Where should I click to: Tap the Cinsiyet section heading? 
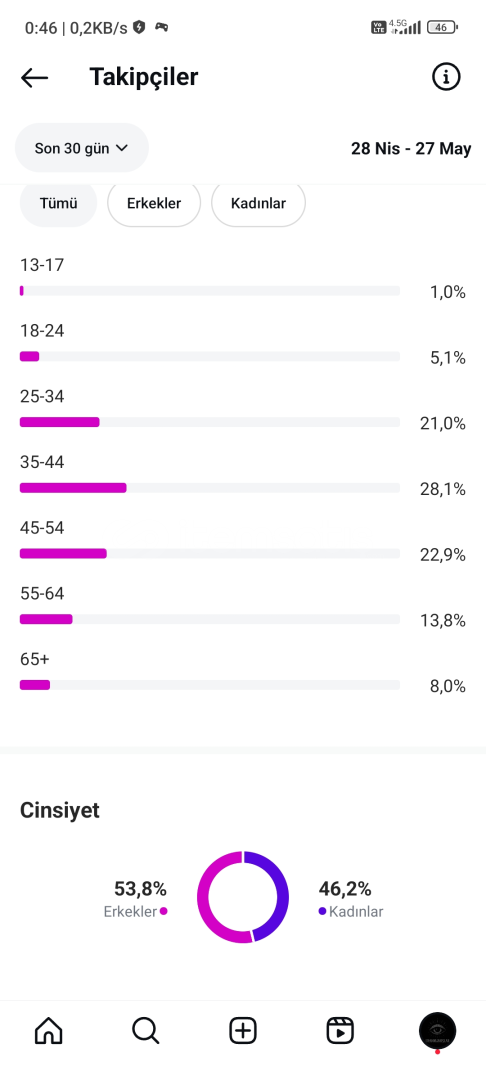point(60,810)
